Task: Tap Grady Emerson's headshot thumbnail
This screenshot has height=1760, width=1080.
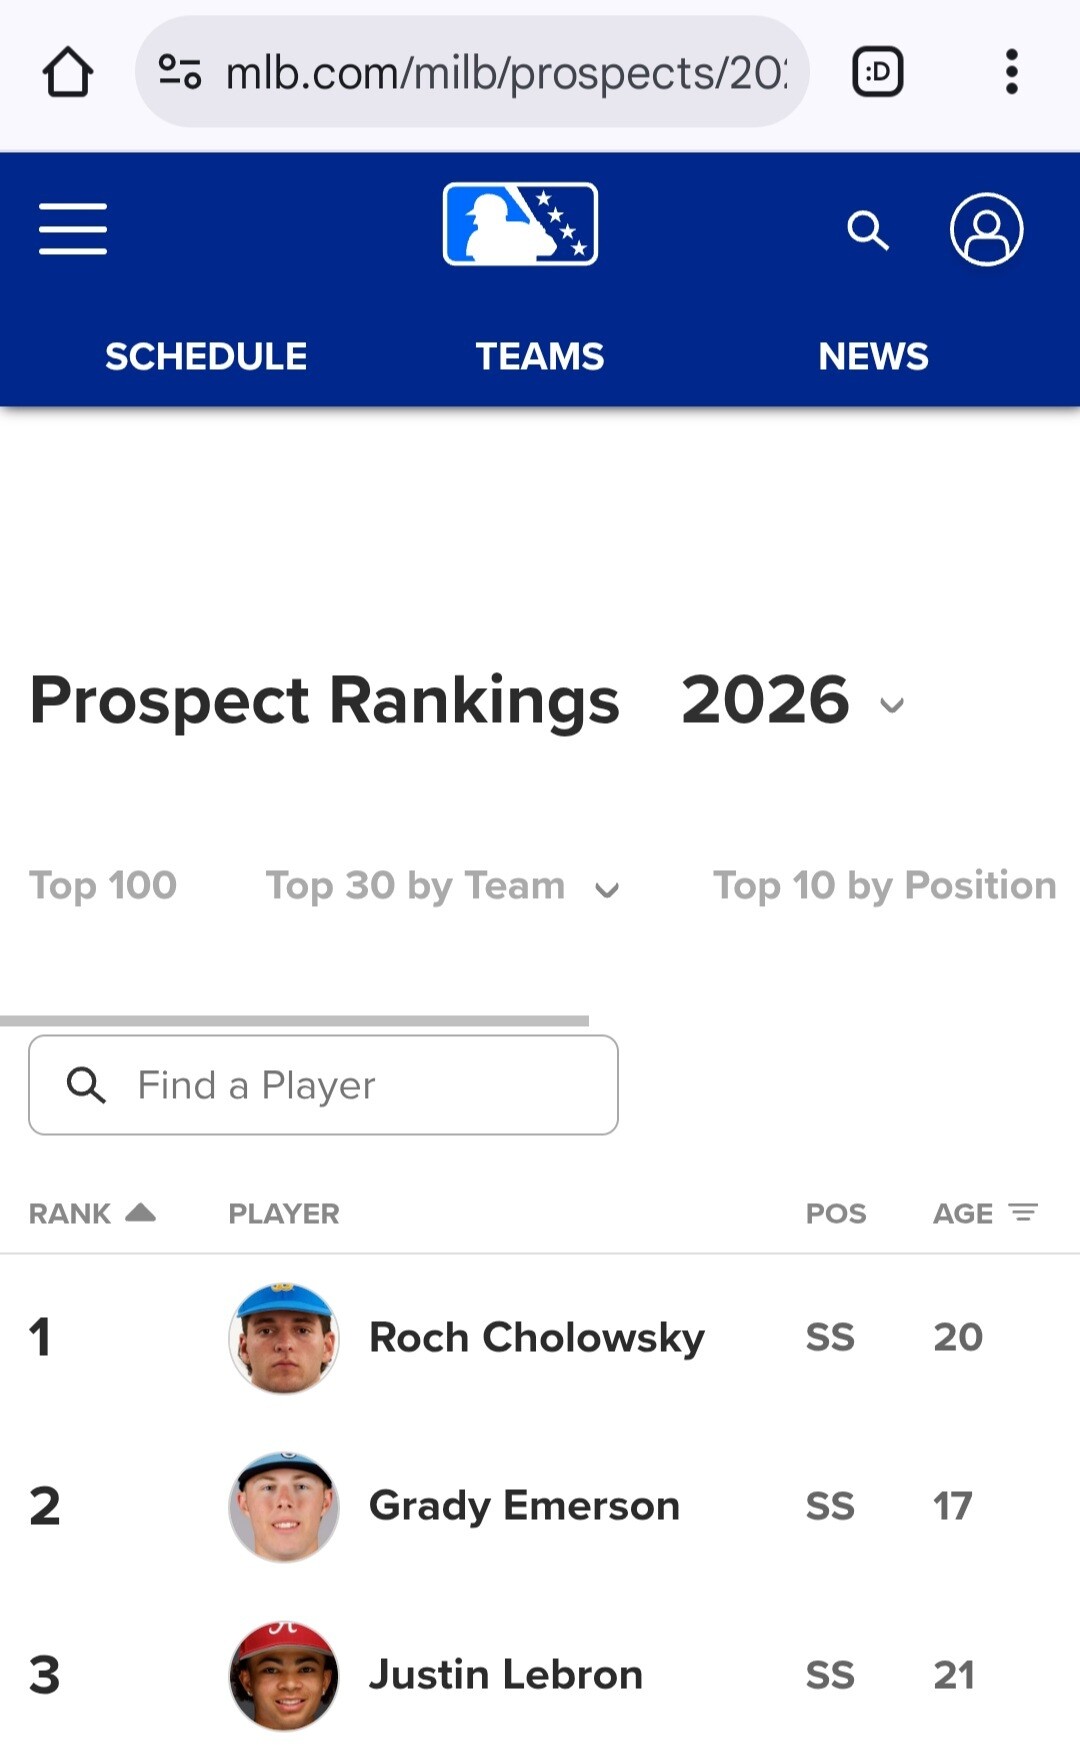Action: [x=284, y=1506]
